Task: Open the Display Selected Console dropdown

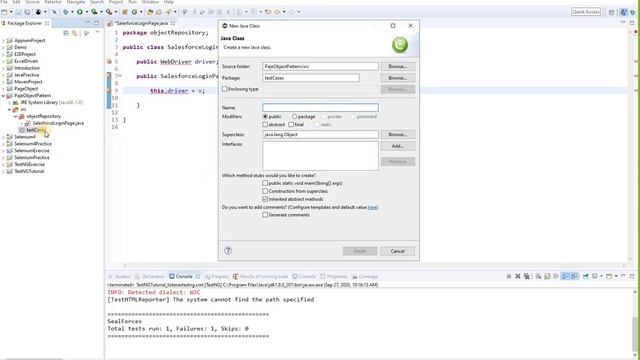Action: (601, 276)
